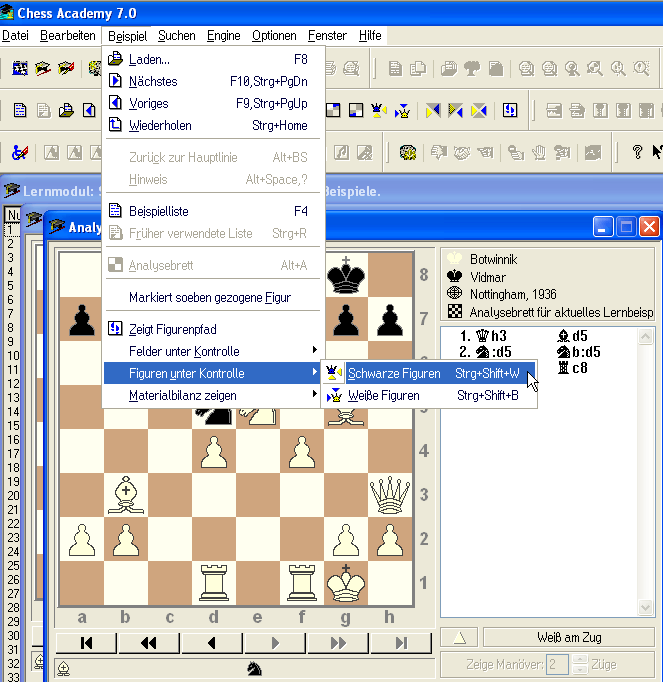The width and height of the screenshot is (663, 682).
Task: Click the Beispielliste menu item
Action: pyautogui.click(x=158, y=211)
